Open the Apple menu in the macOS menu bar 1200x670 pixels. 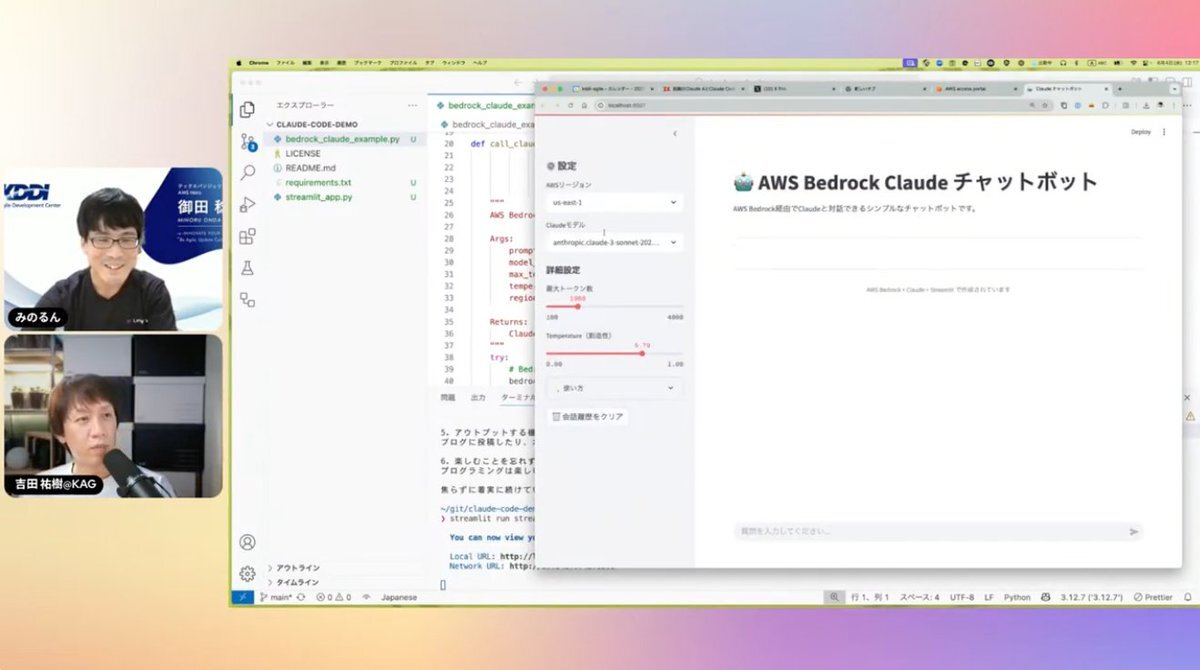click(x=237, y=62)
